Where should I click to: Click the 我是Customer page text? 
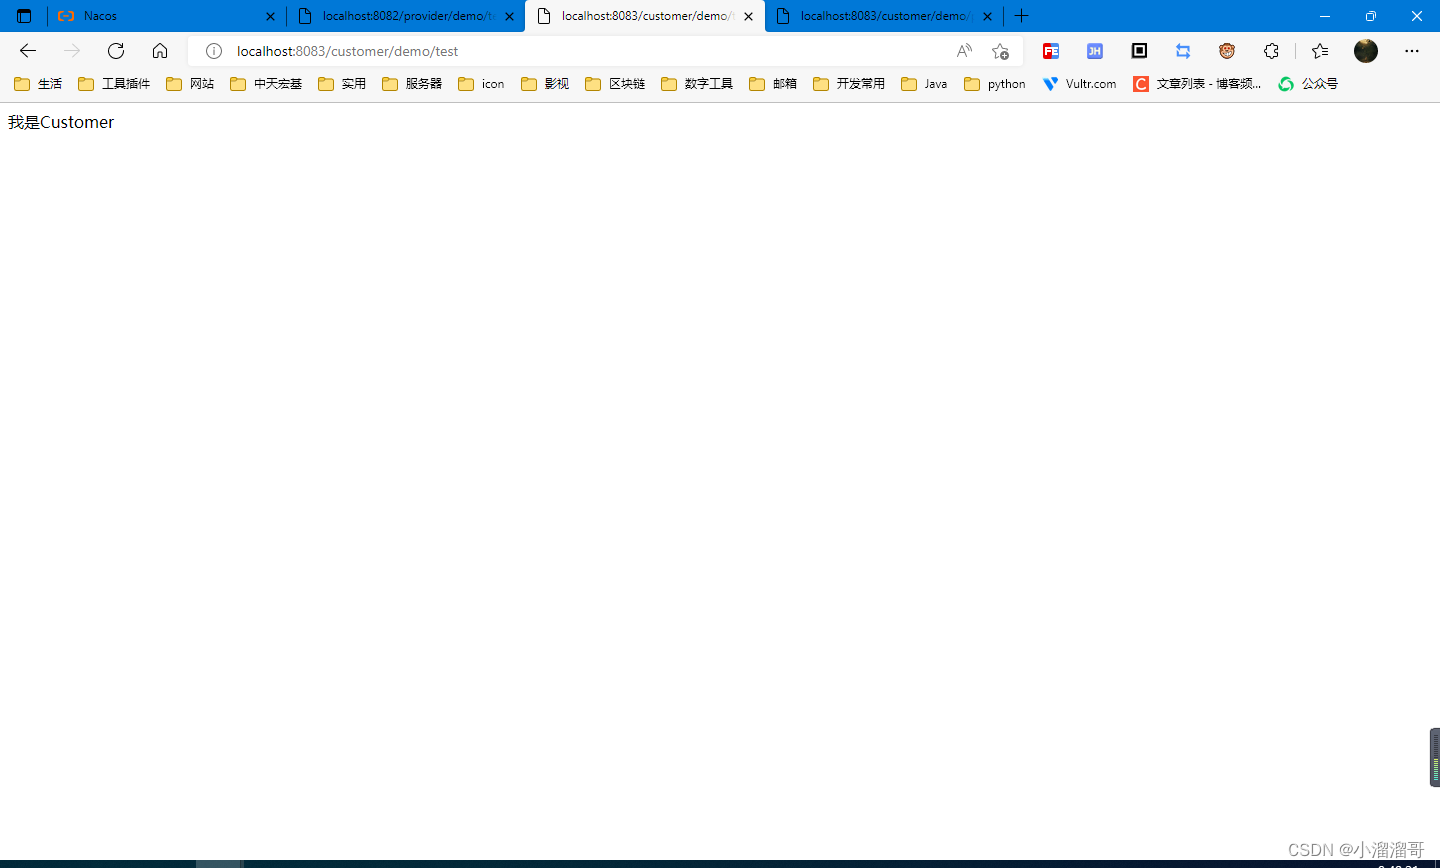(x=61, y=122)
